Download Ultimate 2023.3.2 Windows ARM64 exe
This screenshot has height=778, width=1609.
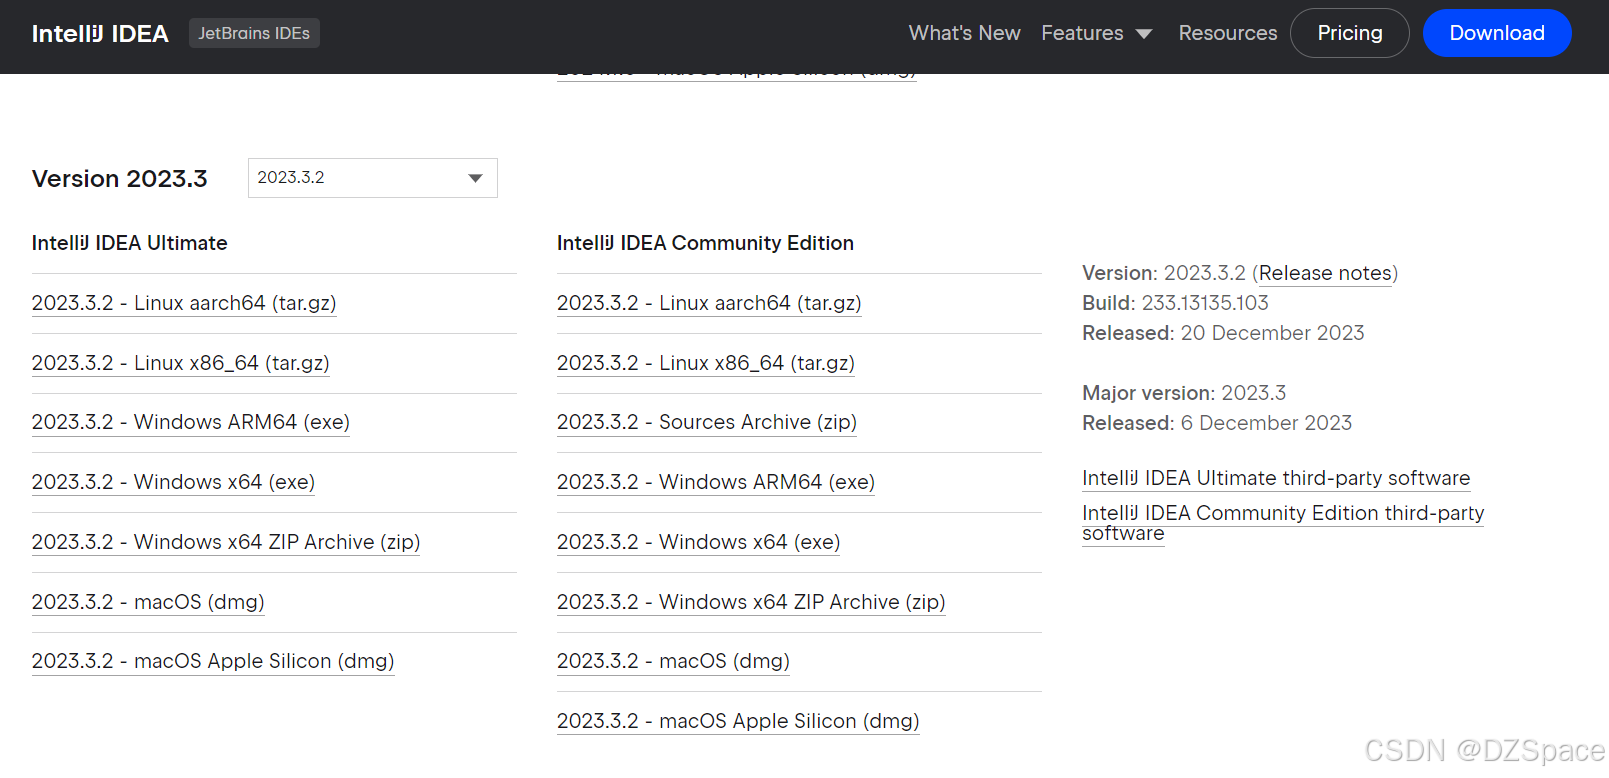pyautogui.click(x=191, y=422)
